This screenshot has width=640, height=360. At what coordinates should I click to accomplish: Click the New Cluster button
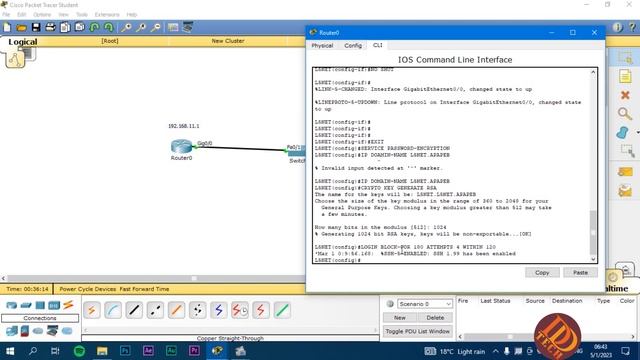tap(228, 41)
